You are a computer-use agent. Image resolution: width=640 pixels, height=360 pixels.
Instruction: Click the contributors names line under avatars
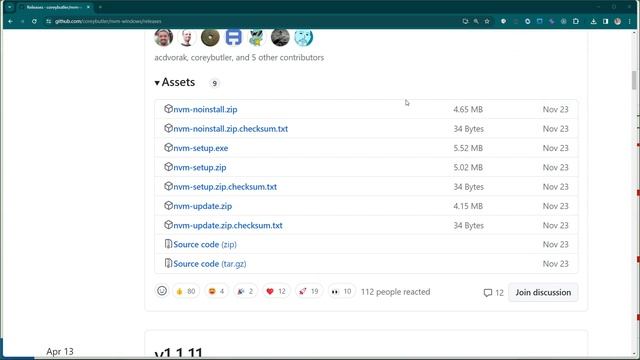239,58
